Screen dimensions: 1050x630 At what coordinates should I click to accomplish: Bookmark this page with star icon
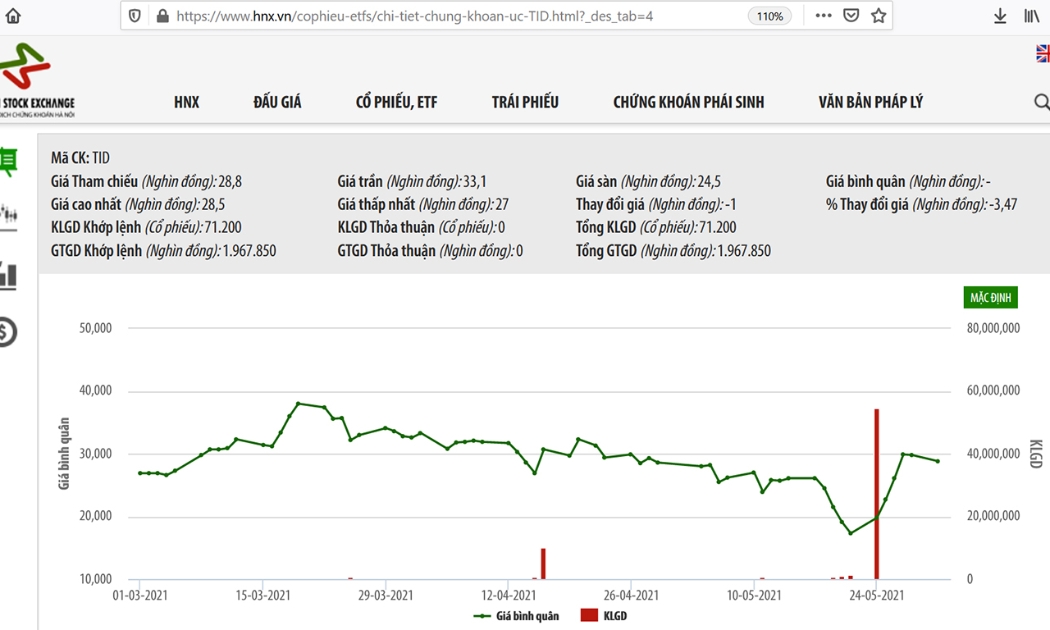click(879, 15)
